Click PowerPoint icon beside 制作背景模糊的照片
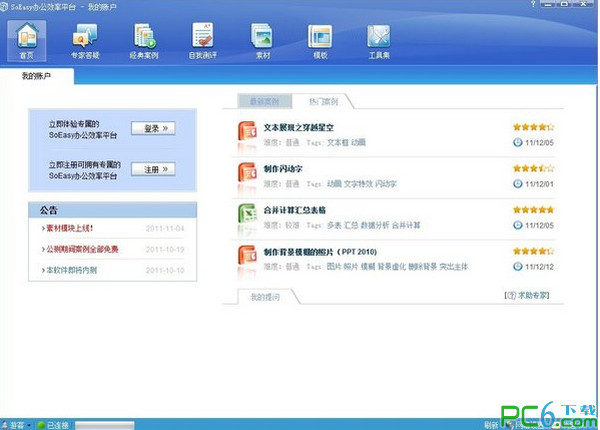The height and width of the screenshot is (430, 600). click(248, 256)
